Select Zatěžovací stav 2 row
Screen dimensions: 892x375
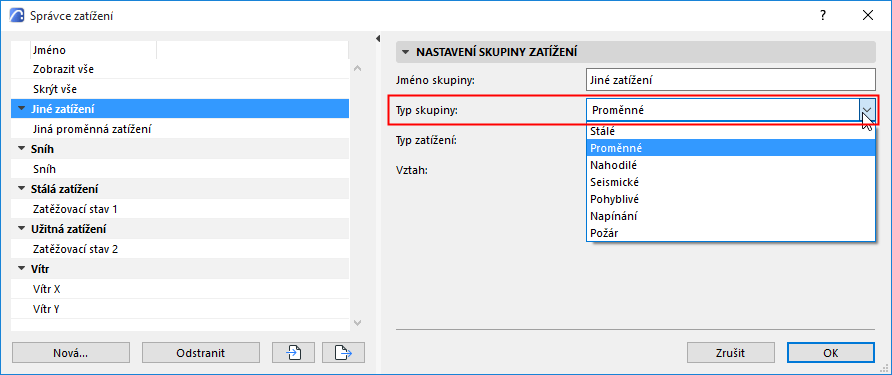[x=180, y=249]
